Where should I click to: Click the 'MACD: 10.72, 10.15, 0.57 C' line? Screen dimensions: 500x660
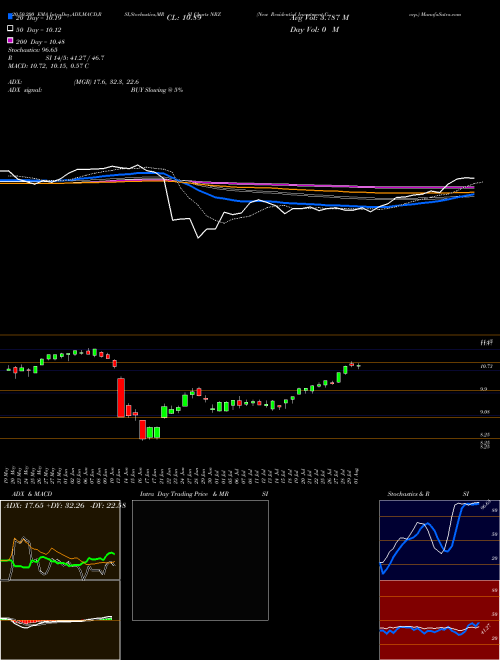48,66
